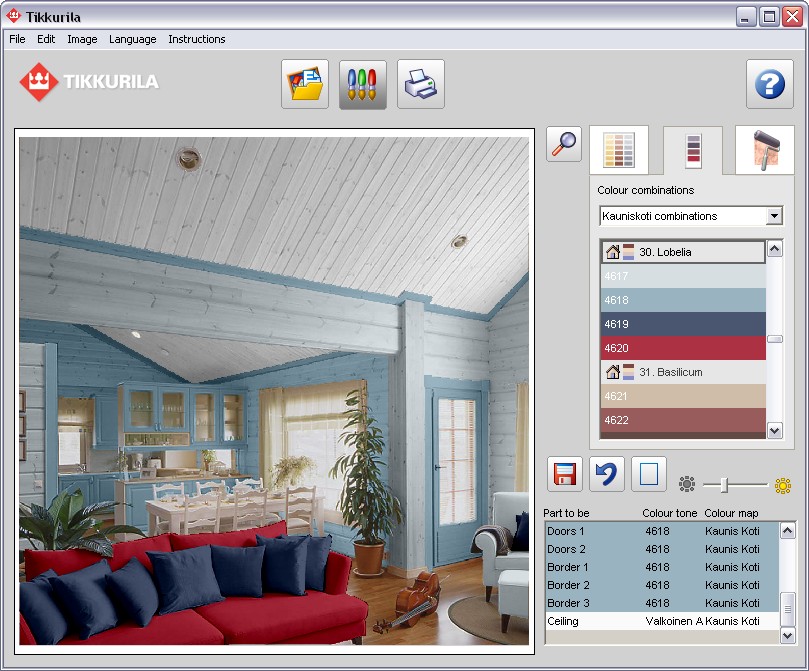Select the 31. Basilicum combination header
Viewport: 809px width, 671px height.
(x=683, y=372)
